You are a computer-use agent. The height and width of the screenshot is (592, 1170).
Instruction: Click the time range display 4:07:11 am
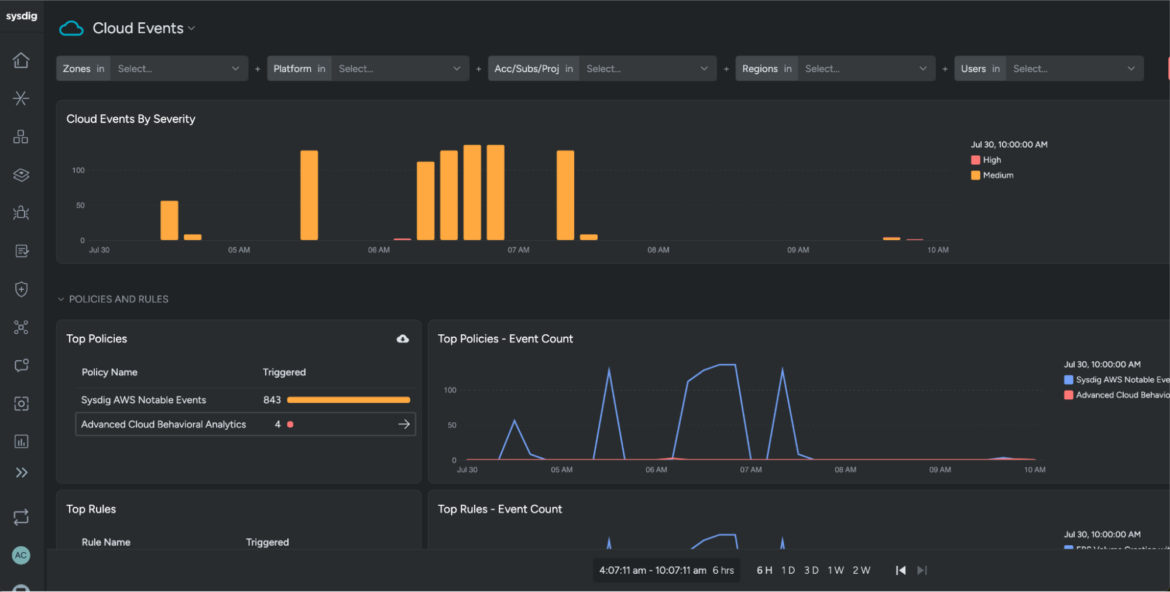(x=666, y=570)
